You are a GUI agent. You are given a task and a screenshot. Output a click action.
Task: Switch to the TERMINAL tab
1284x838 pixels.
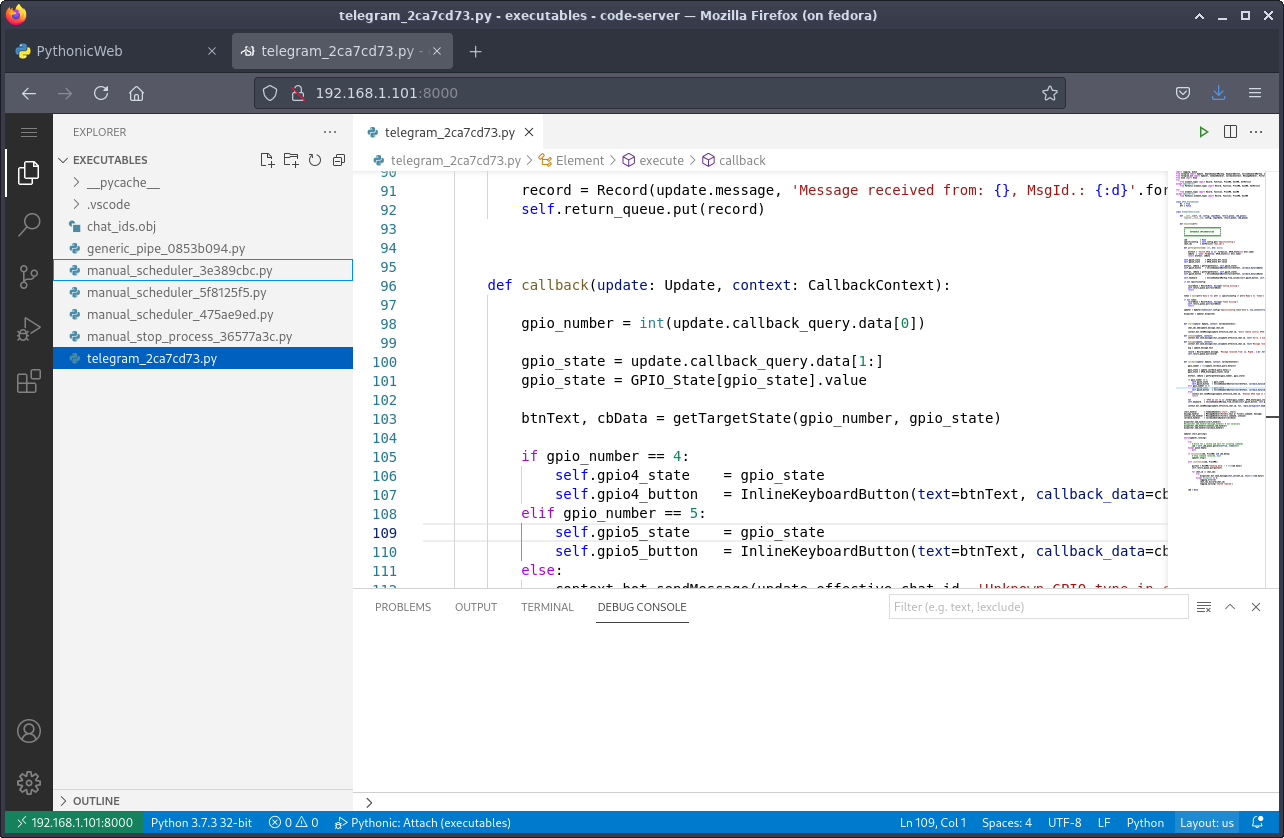pyautogui.click(x=547, y=606)
